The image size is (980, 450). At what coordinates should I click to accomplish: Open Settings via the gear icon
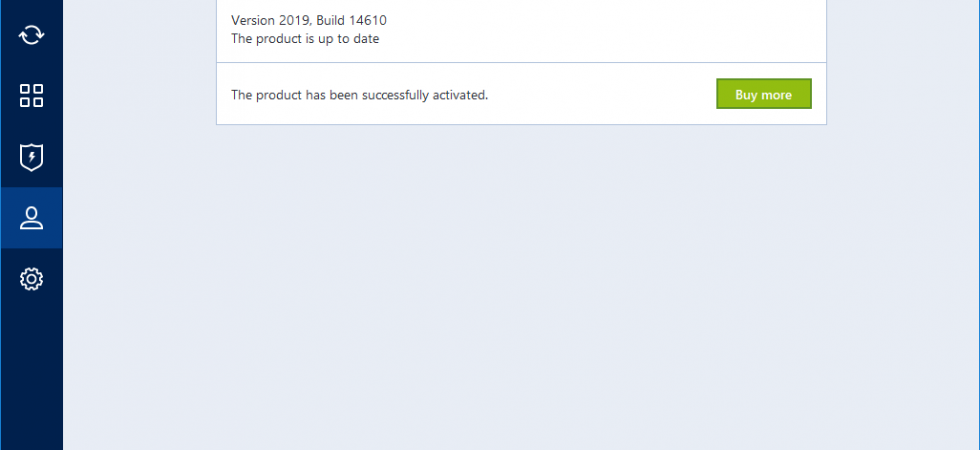[31, 279]
